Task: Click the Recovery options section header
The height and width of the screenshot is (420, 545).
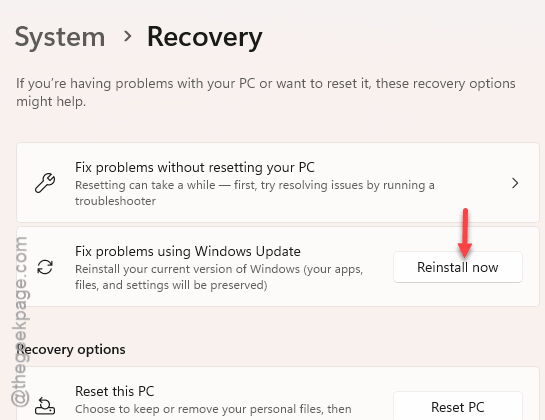Action: click(x=71, y=349)
